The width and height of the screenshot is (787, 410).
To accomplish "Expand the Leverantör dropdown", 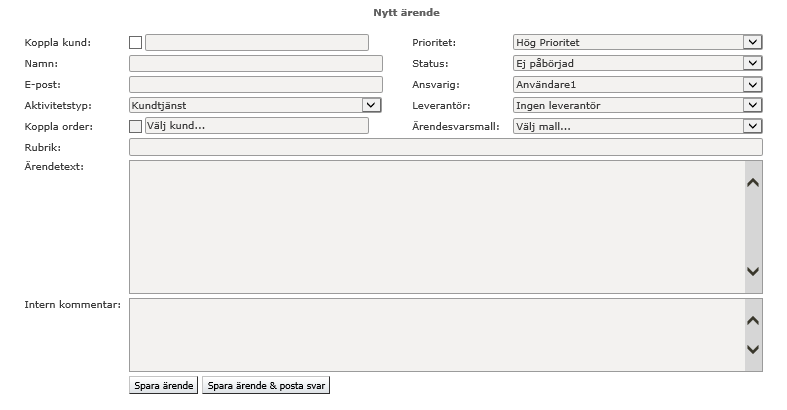I will pos(637,105).
